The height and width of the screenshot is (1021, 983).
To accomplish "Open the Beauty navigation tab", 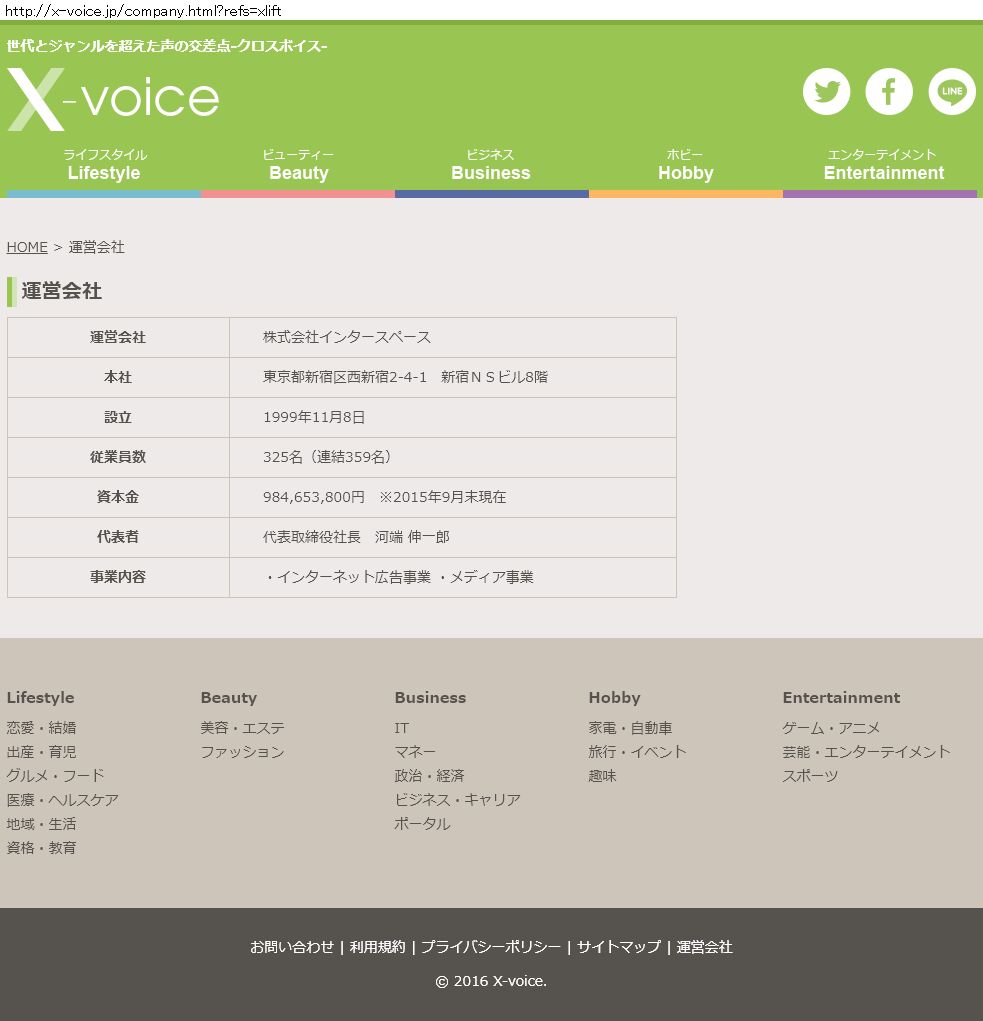I will pos(298,166).
